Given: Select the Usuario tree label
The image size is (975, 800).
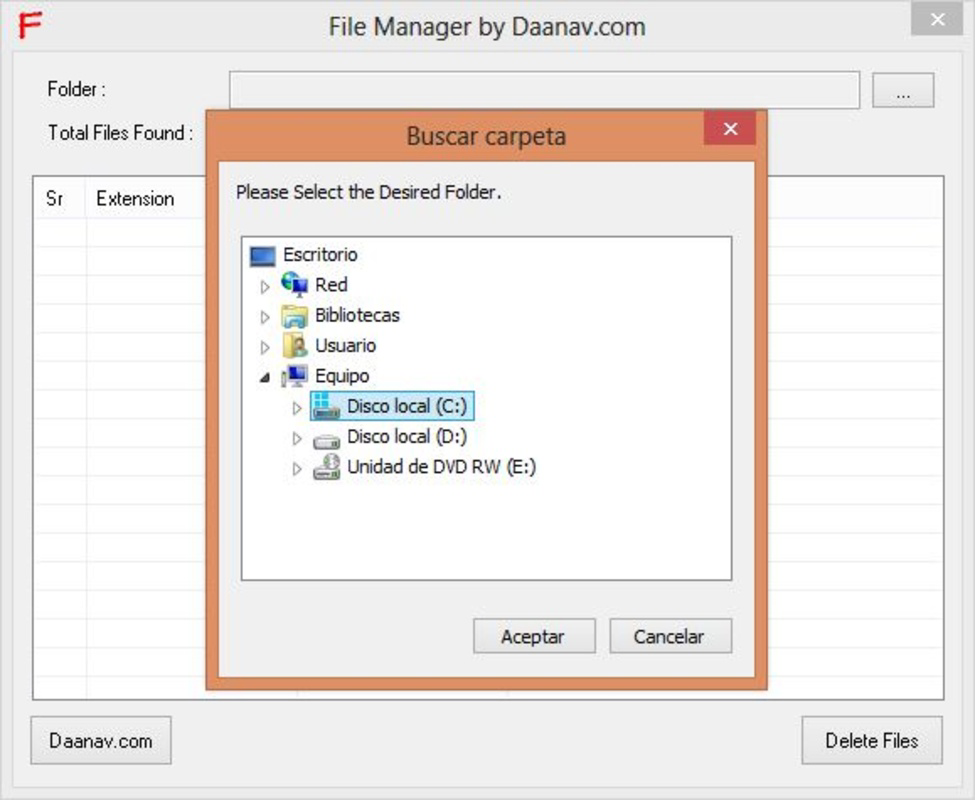Looking at the screenshot, I should 346,346.
